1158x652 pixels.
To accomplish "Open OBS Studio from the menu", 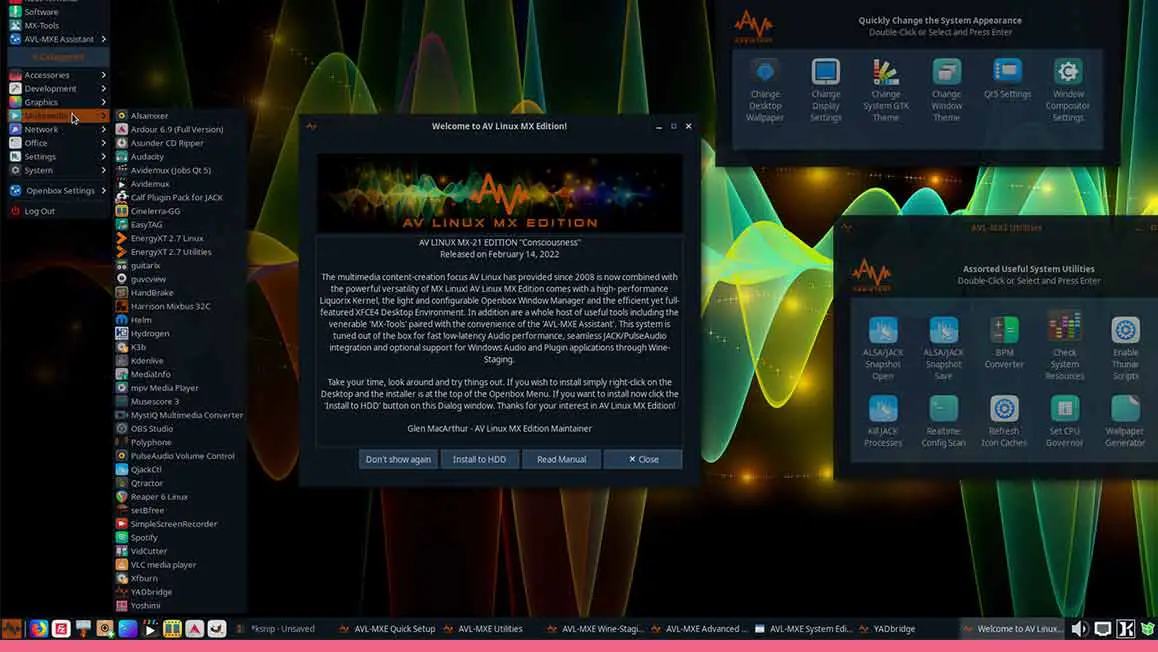I will [x=151, y=429].
